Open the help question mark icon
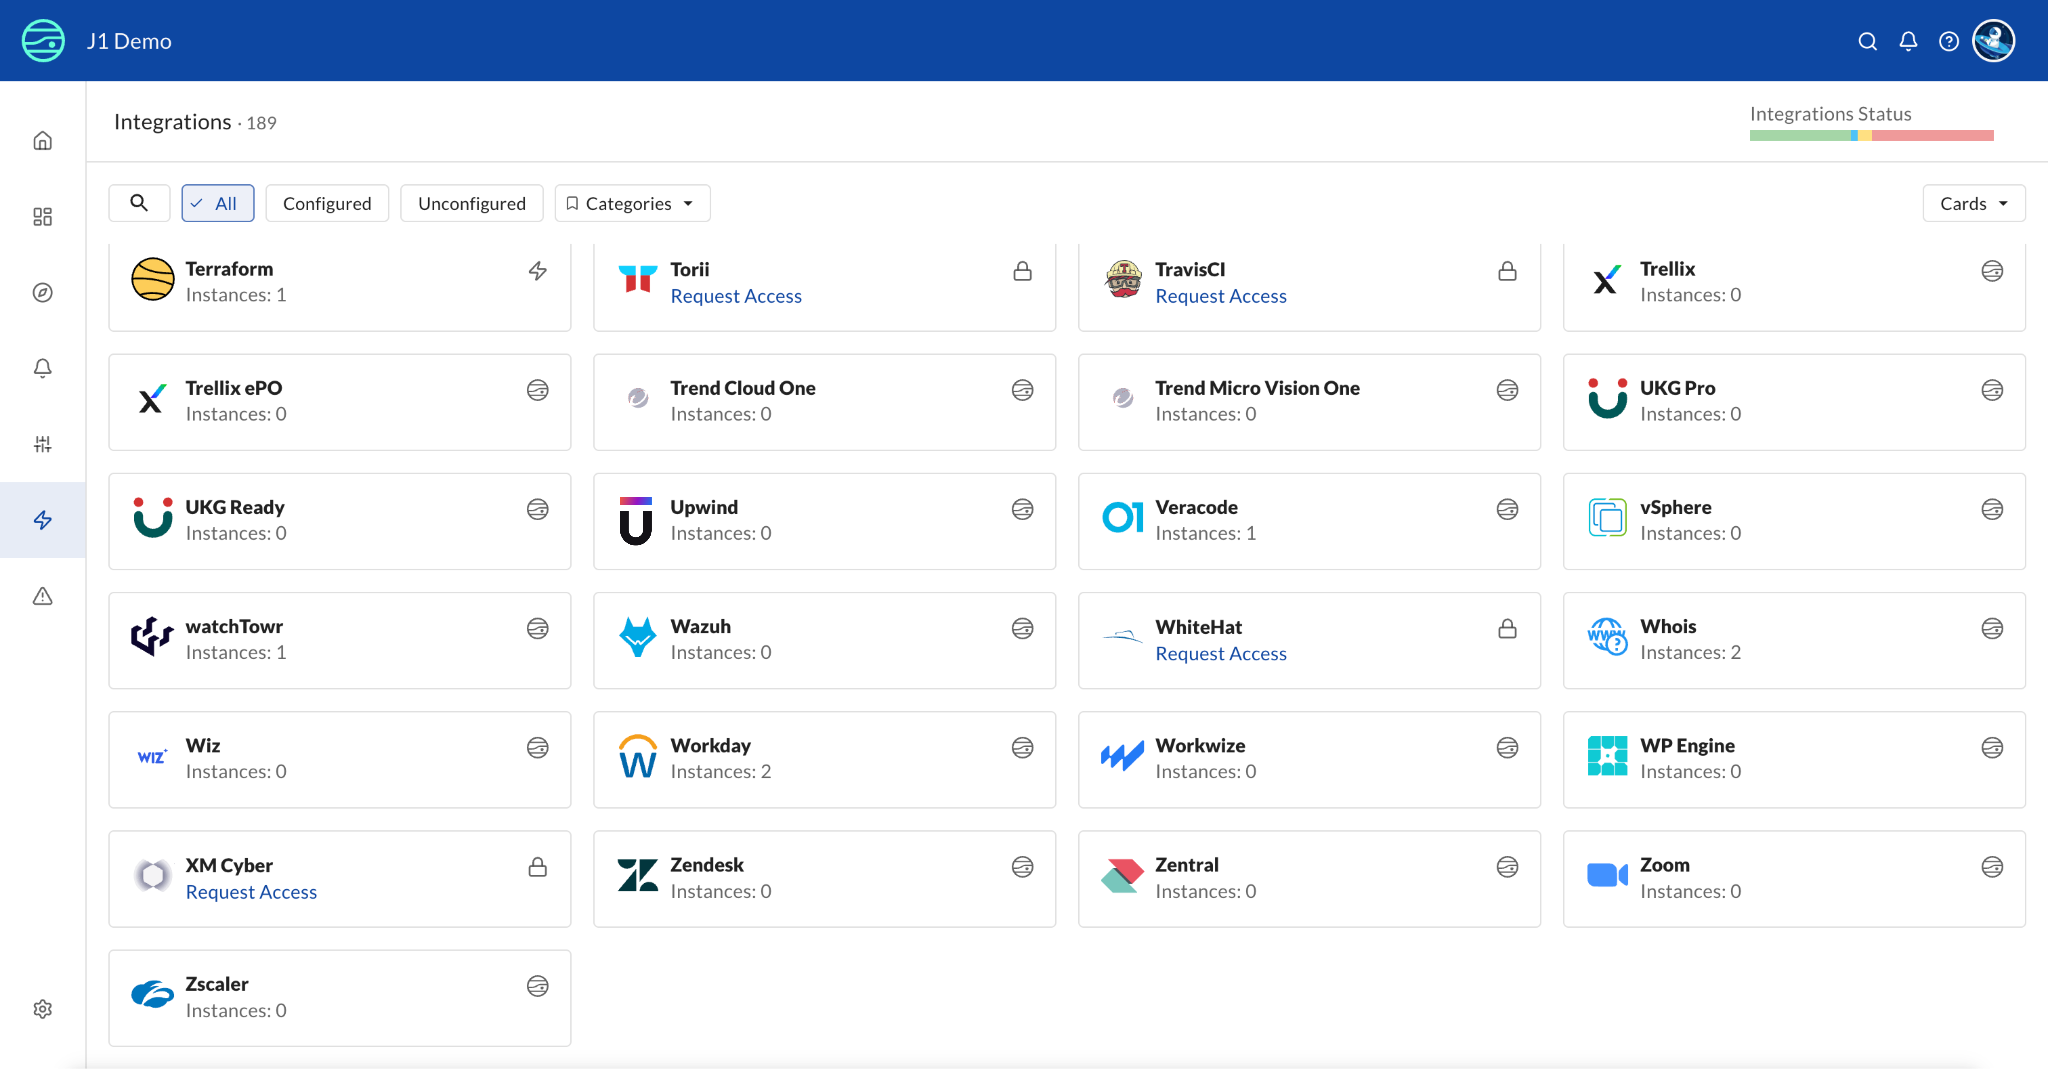The width and height of the screenshot is (2048, 1069). click(1948, 41)
